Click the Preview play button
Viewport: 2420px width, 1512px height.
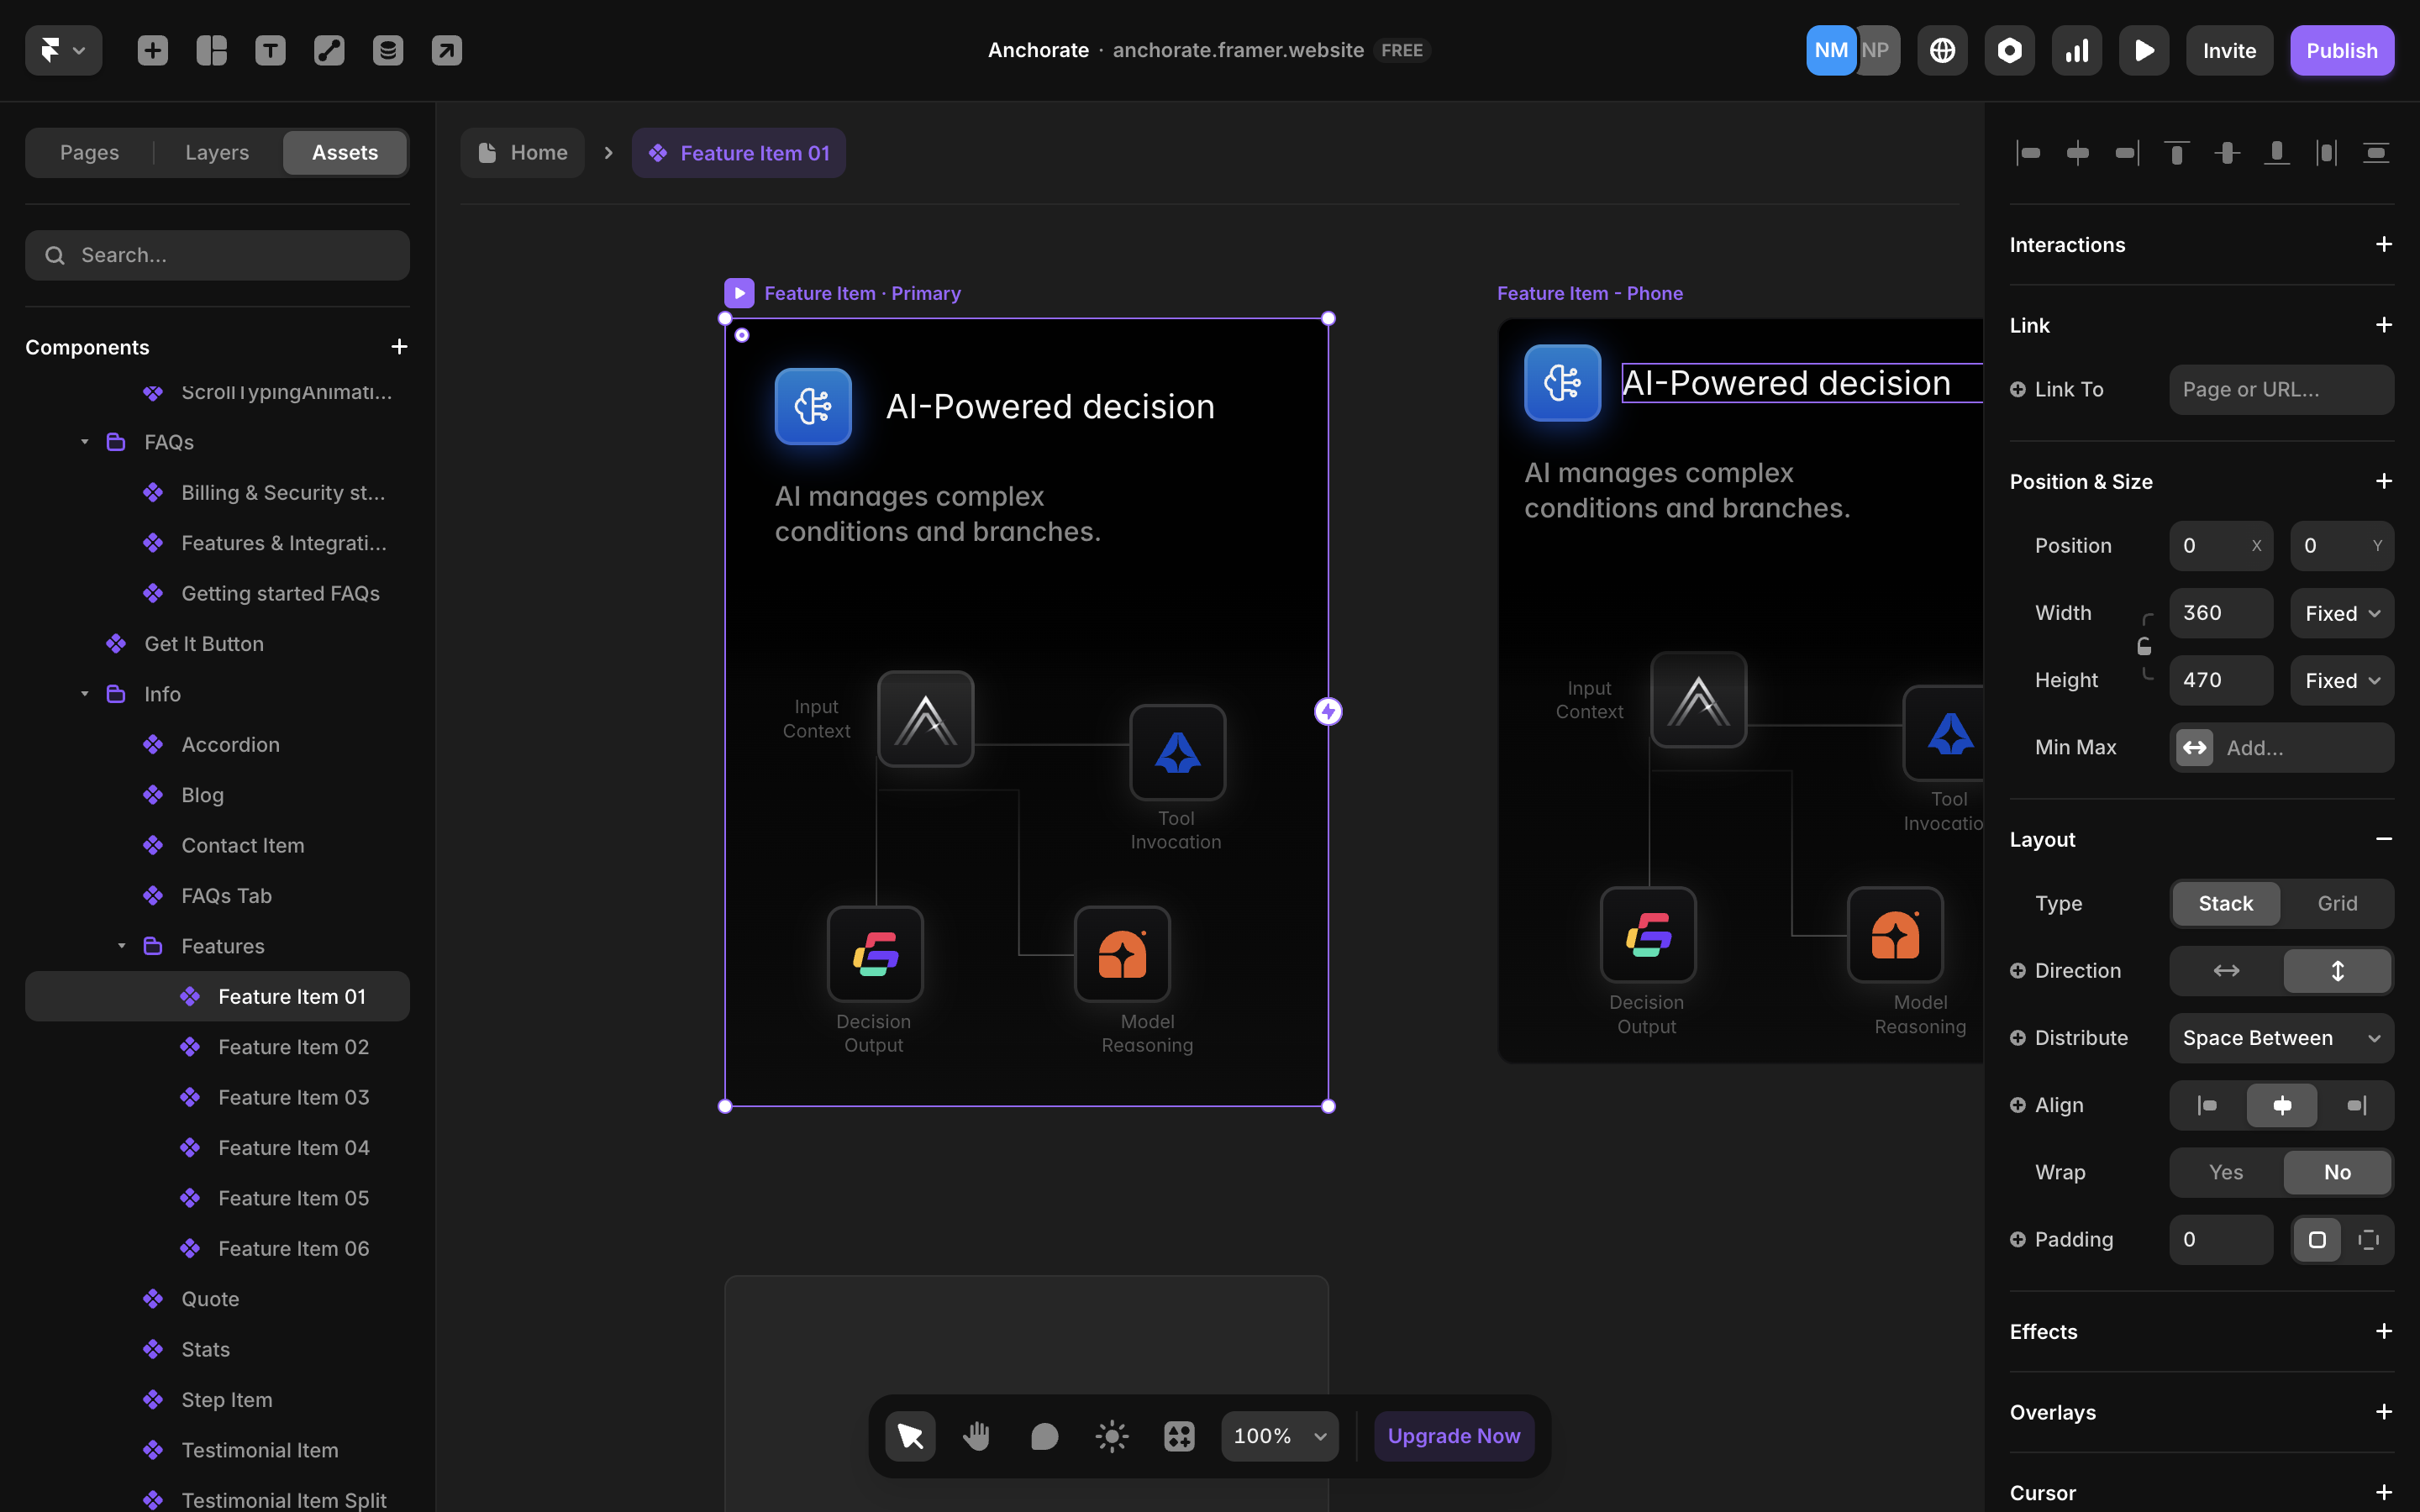(2143, 50)
